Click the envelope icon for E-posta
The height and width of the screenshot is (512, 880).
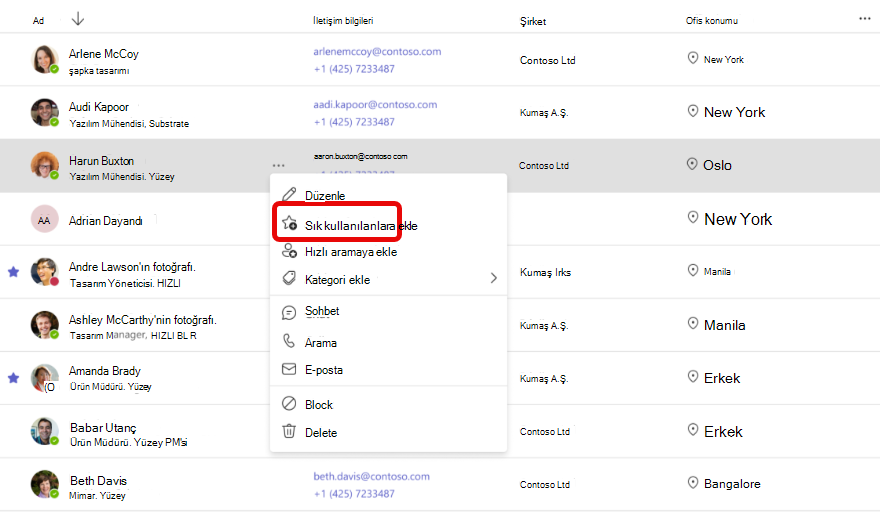pyautogui.click(x=289, y=369)
